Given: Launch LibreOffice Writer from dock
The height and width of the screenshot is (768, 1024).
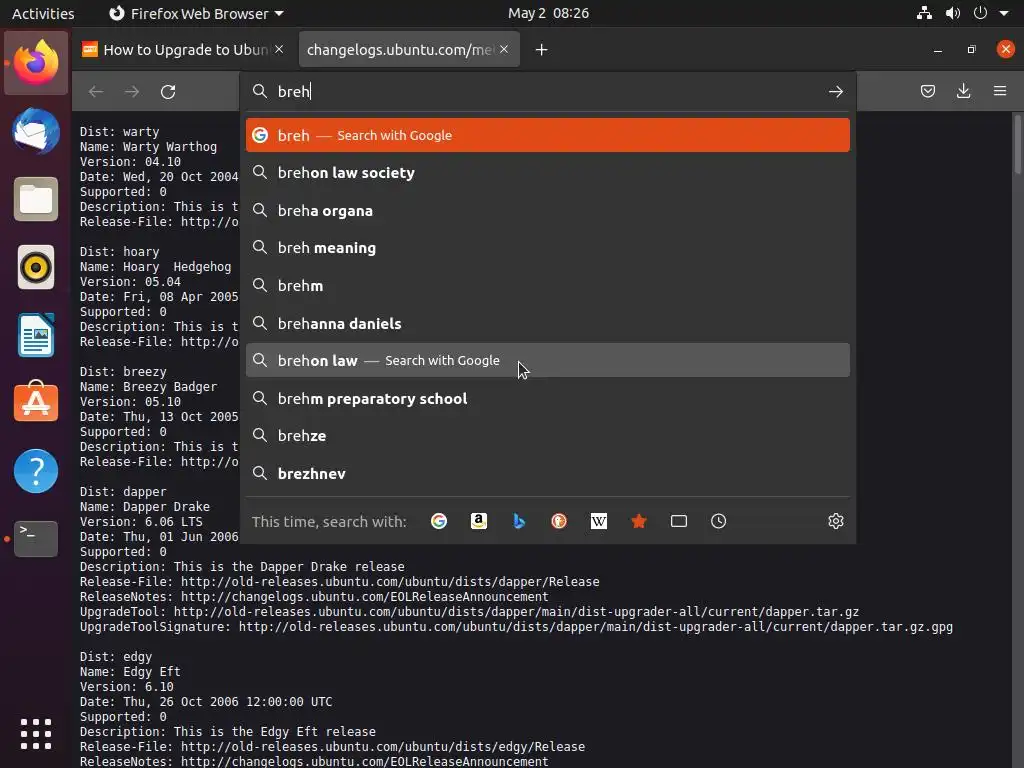Looking at the screenshot, I should 36,335.
